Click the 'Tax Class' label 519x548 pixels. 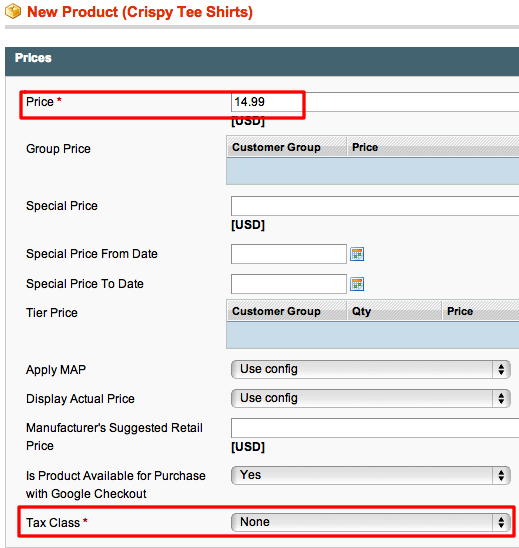pos(53,523)
